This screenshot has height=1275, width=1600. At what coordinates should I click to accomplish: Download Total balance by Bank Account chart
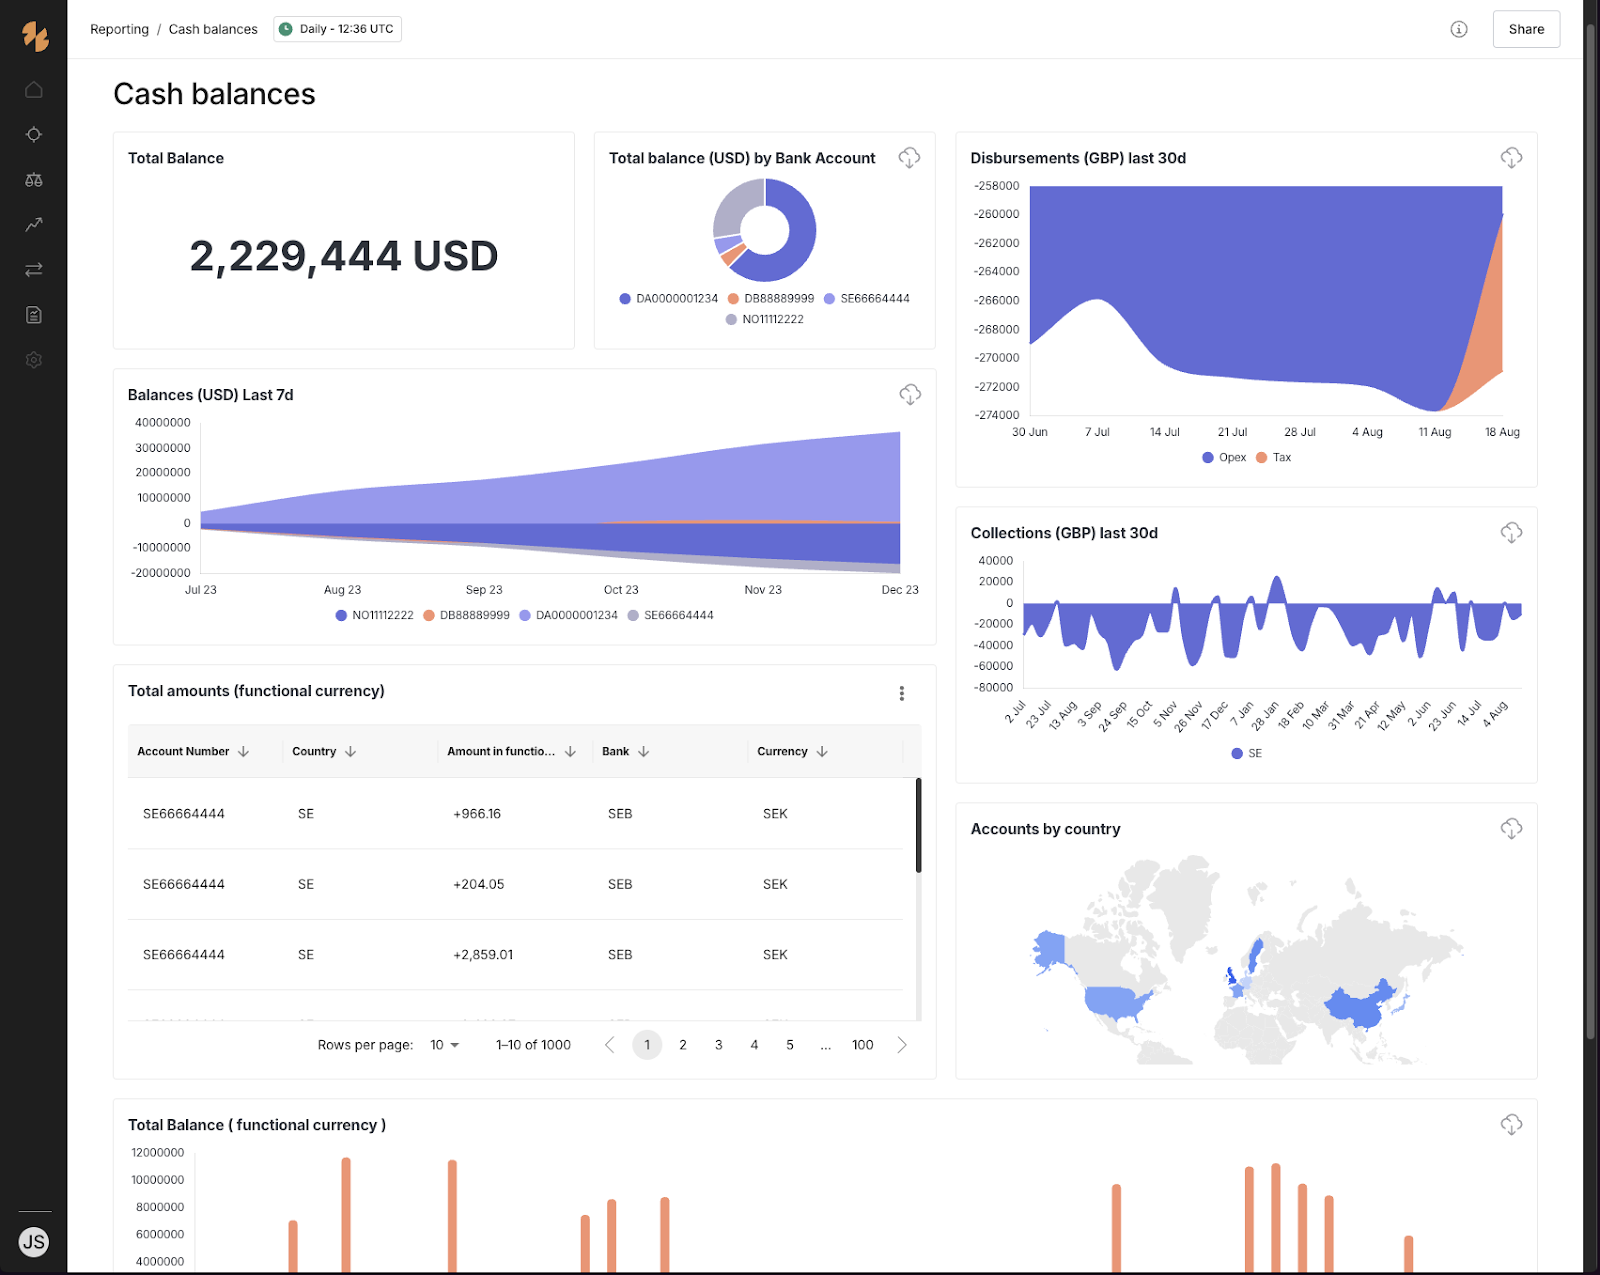[909, 158]
